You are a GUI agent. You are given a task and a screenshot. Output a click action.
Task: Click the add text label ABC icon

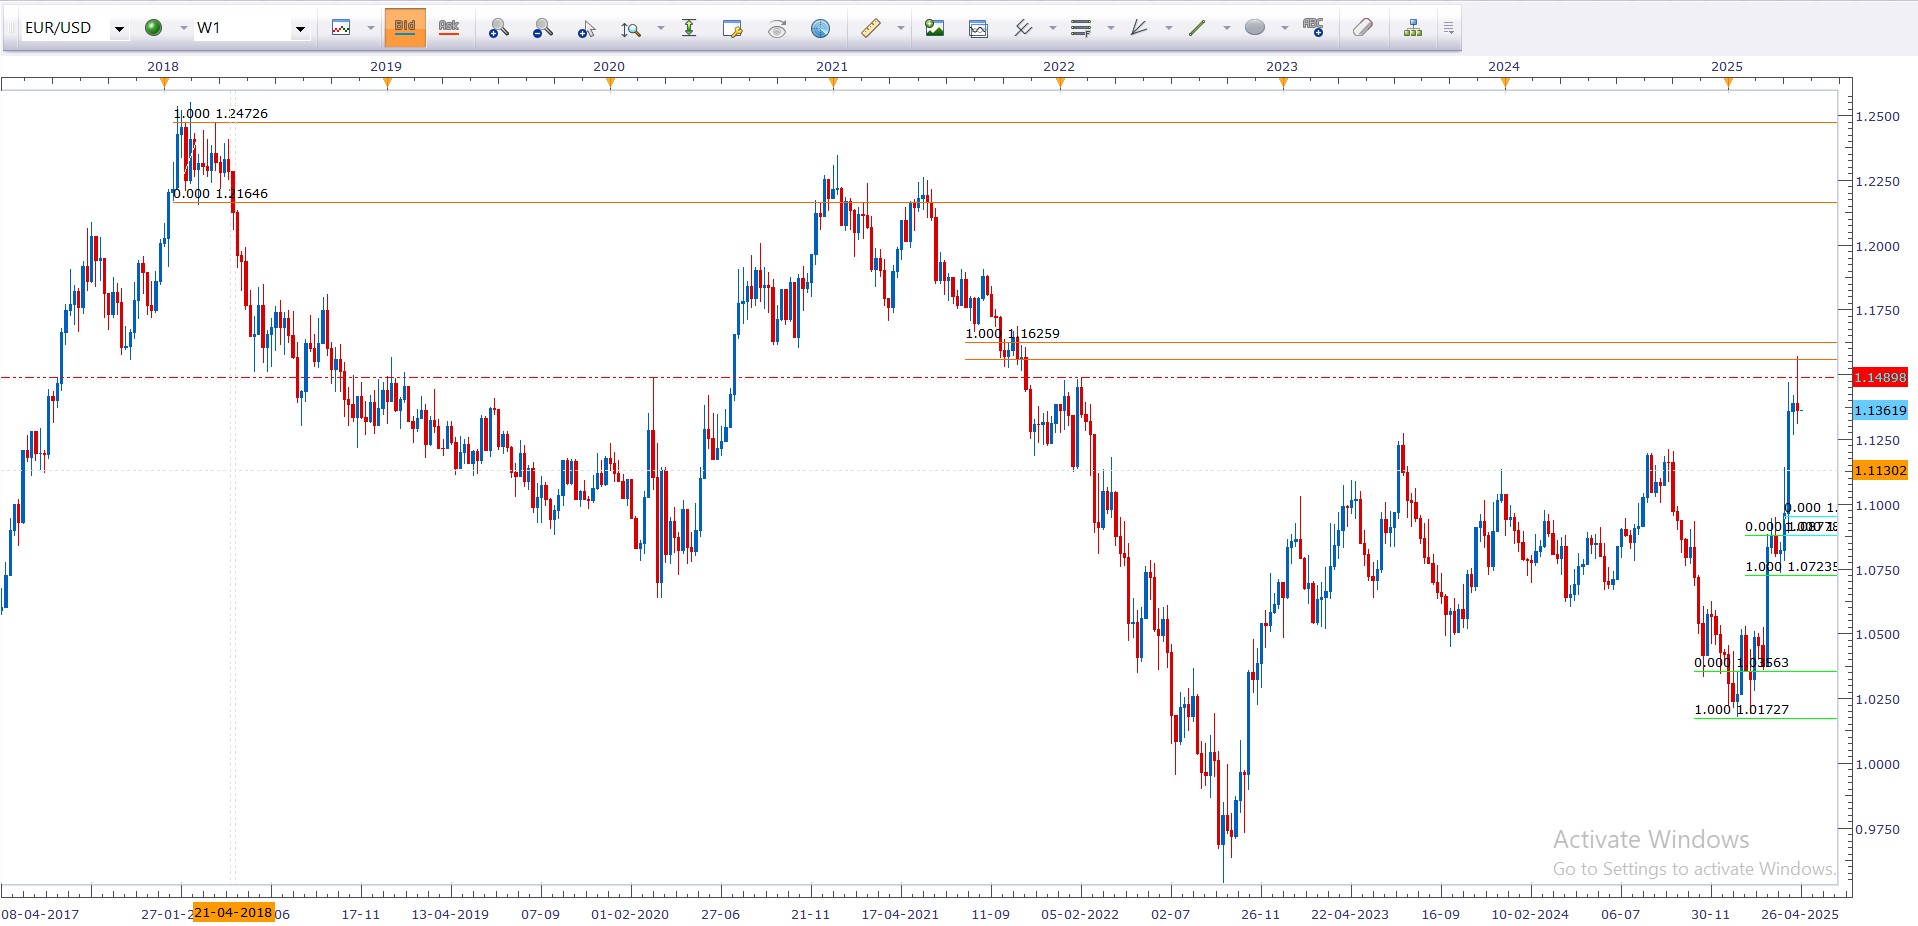[x=1313, y=28]
